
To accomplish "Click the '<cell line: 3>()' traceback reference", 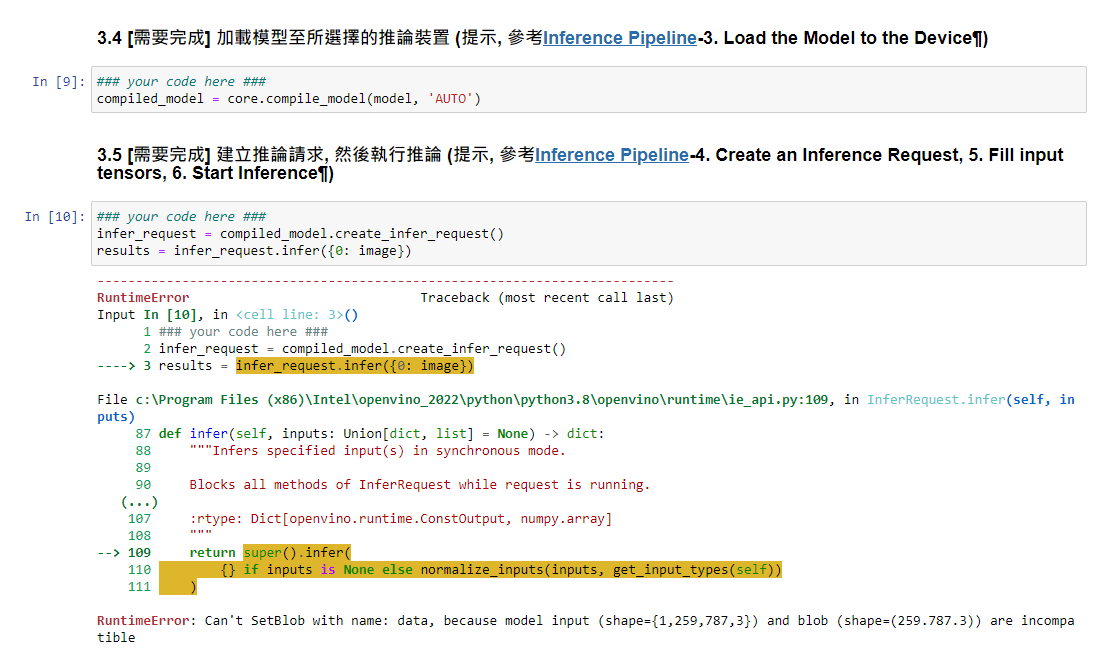I will pos(297,315).
